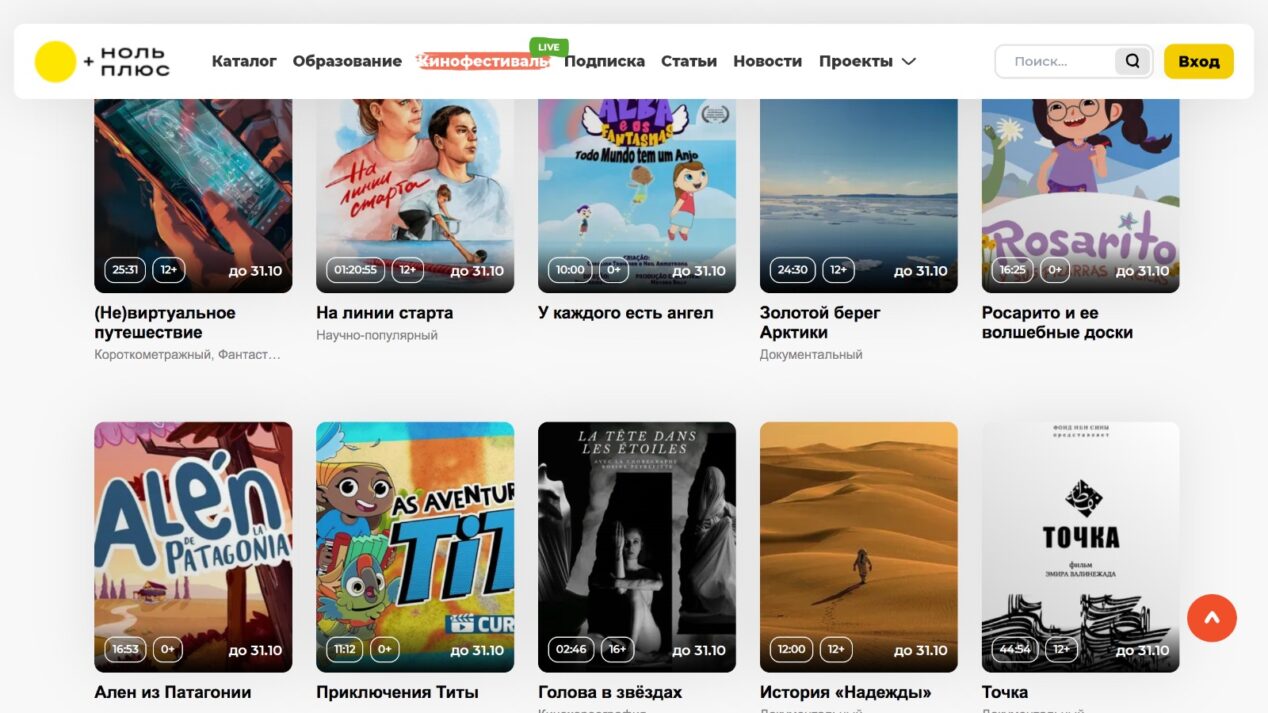Open the Кинофестиваль page
This screenshot has height=713, width=1268.
click(x=483, y=61)
